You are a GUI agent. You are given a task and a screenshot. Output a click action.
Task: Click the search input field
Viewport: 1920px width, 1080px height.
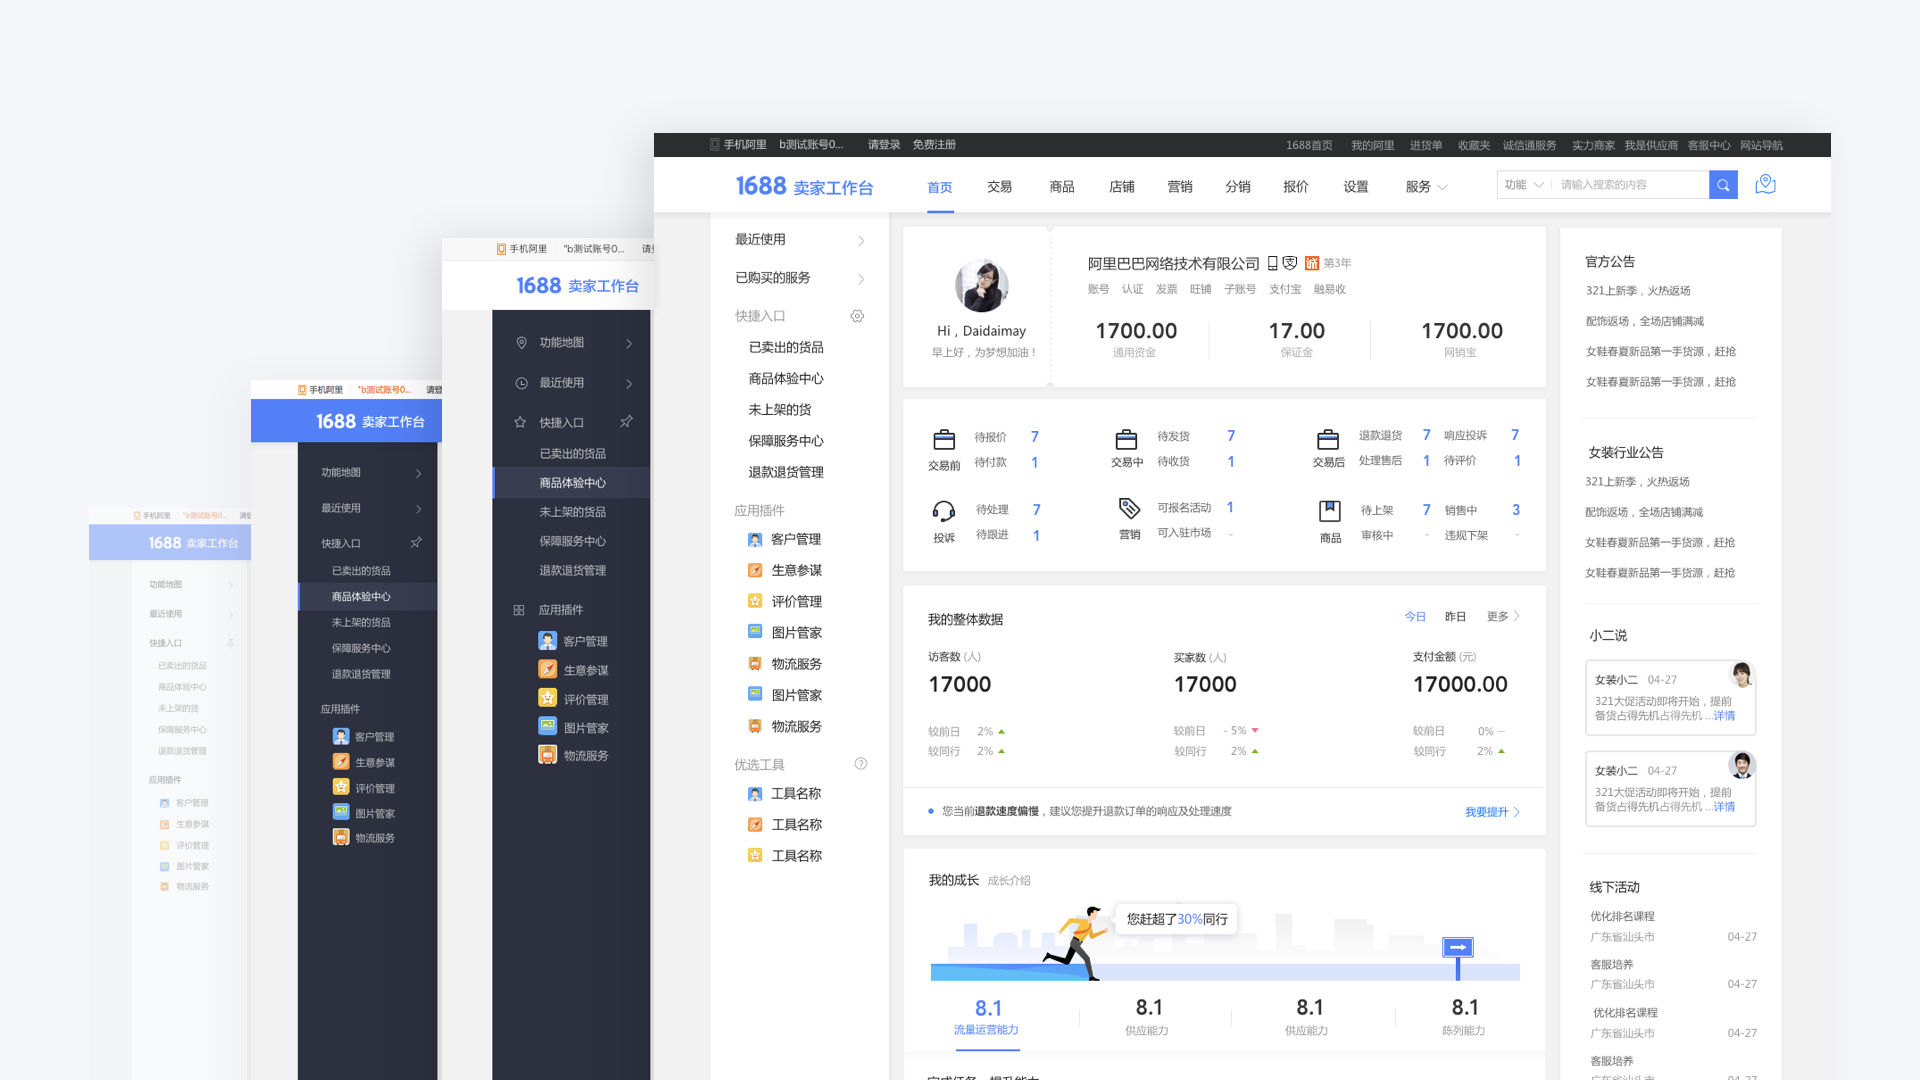(x=1630, y=185)
